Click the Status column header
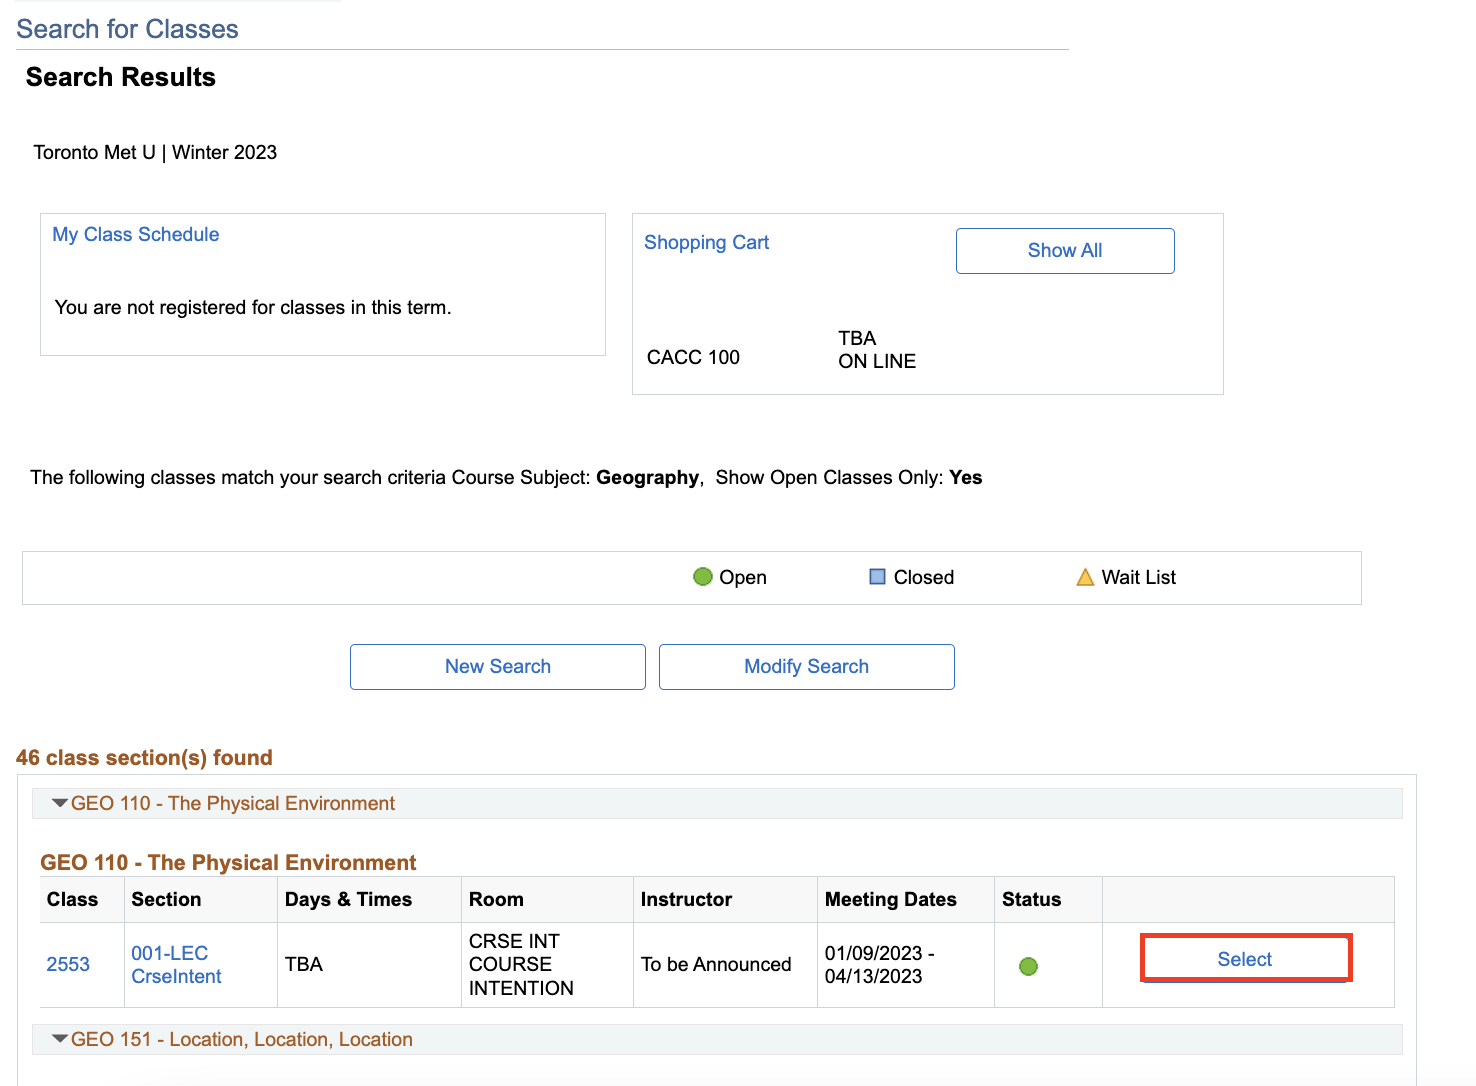This screenshot has height=1086, width=1476. pyautogui.click(x=1031, y=899)
